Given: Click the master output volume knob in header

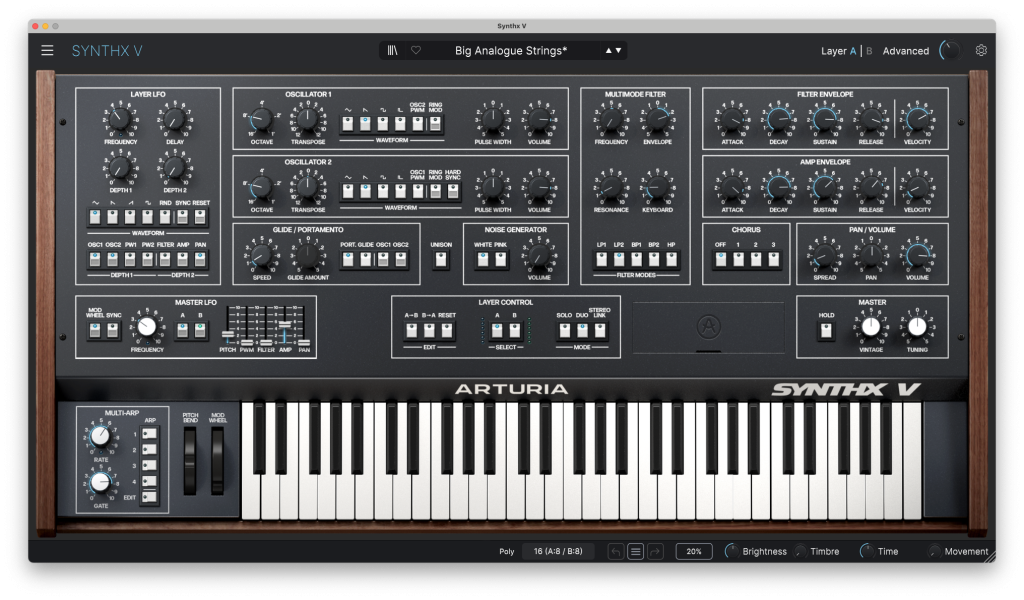Looking at the screenshot, I should [x=949, y=50].
